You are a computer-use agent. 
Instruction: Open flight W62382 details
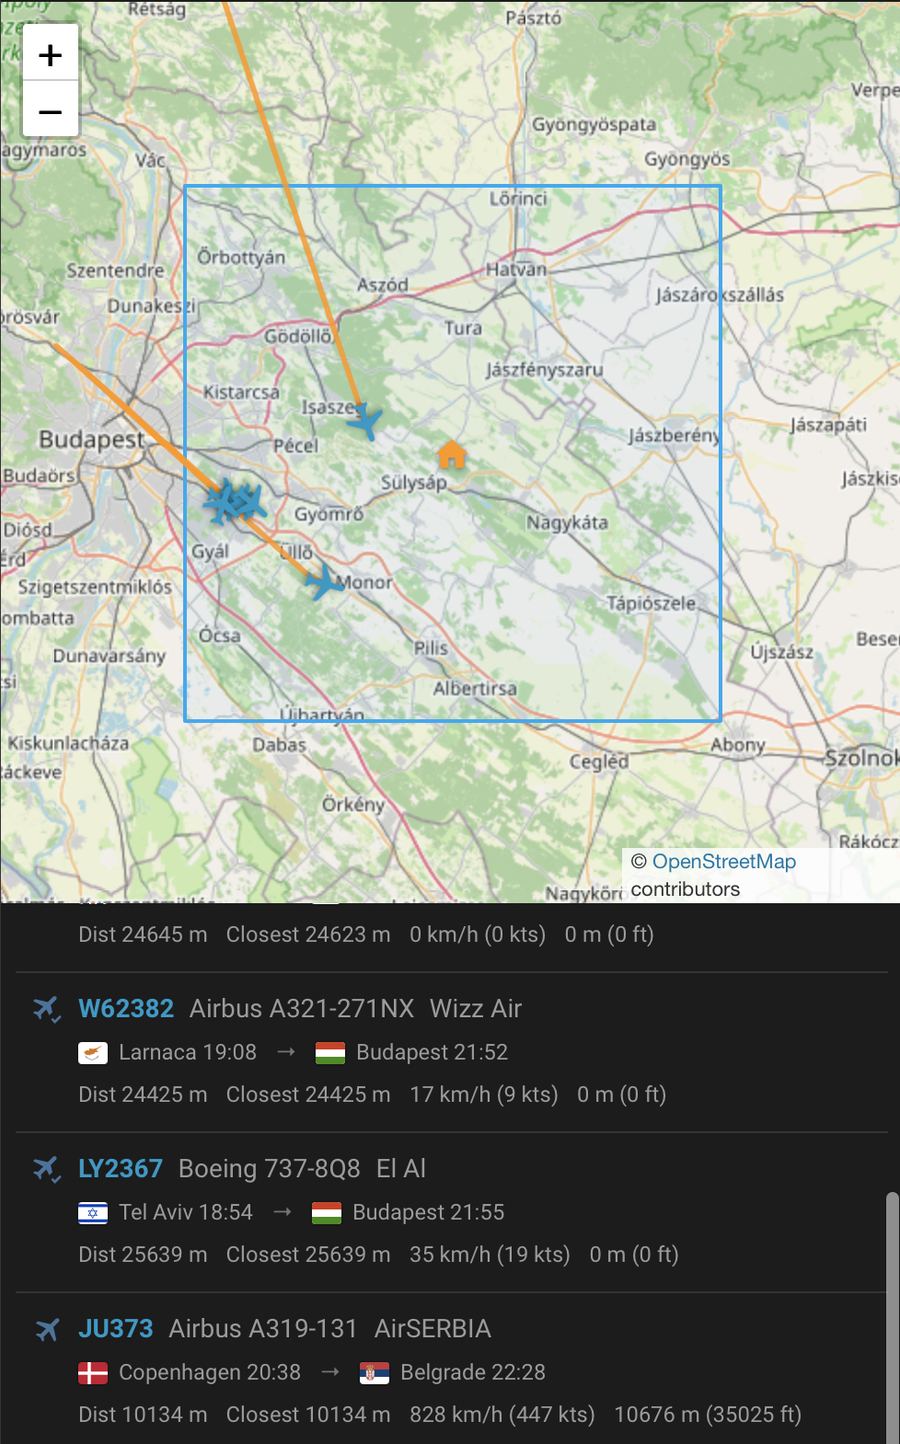coord(126,1008)
